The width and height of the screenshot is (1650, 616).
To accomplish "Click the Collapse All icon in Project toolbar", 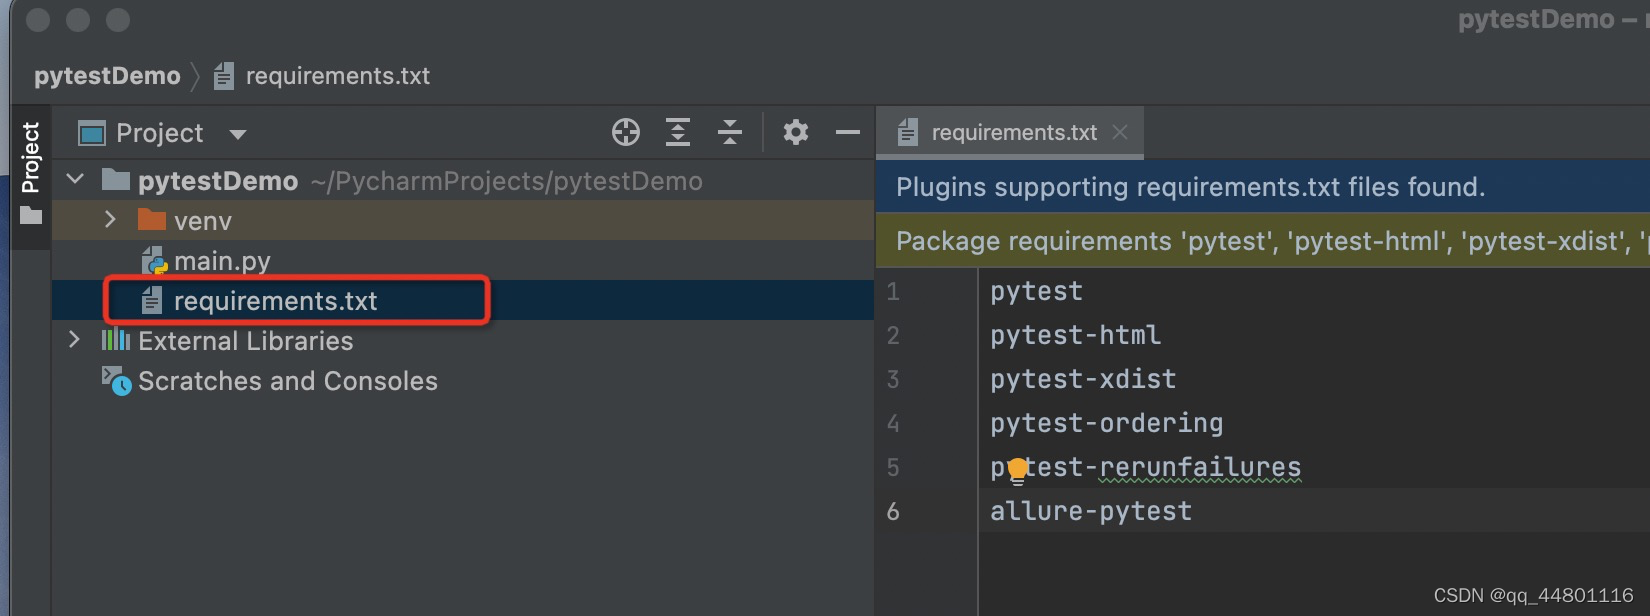I will [x=730, y=132].
